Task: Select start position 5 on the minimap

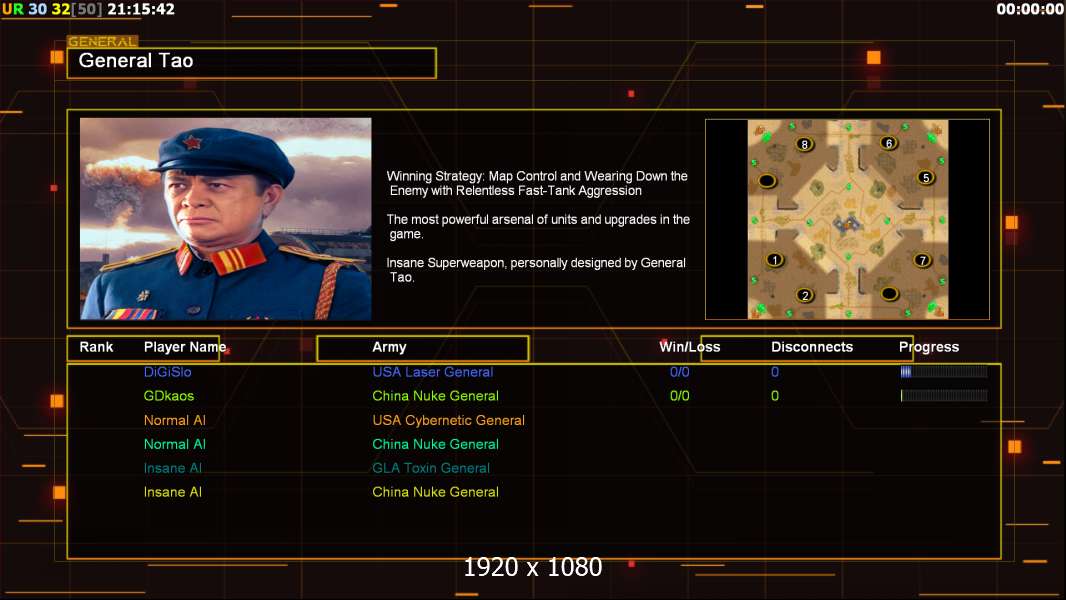Action: pyautogui.click(x=925, y=177)
